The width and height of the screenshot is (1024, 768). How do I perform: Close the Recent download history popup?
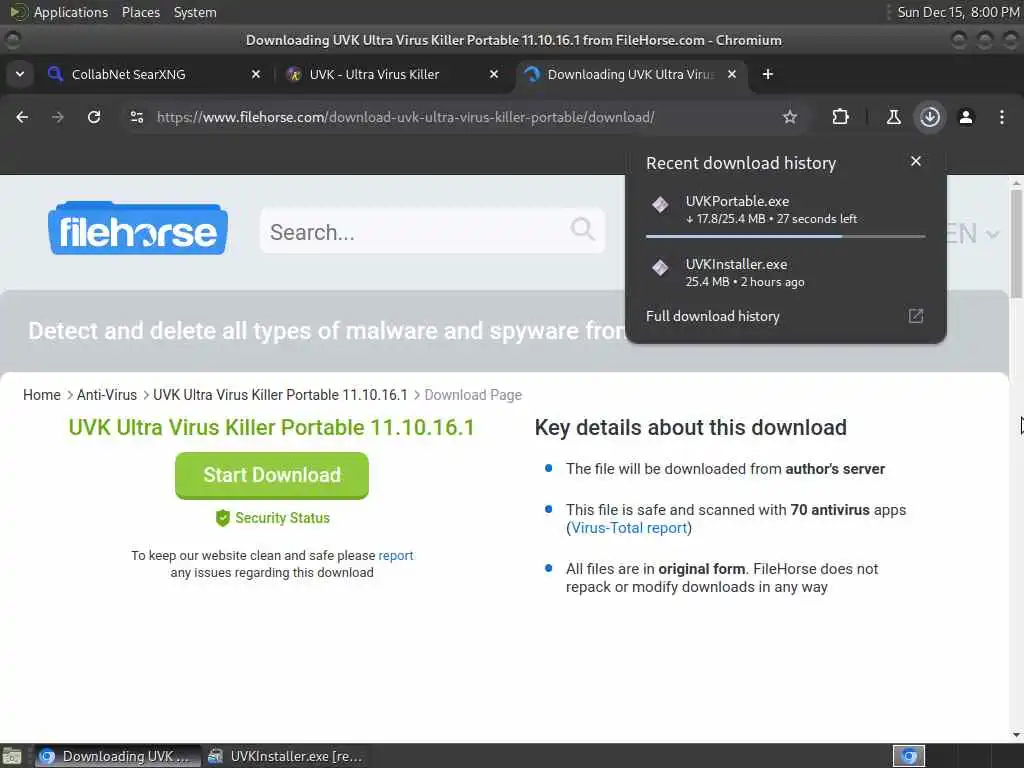click(x=916, y=161)
